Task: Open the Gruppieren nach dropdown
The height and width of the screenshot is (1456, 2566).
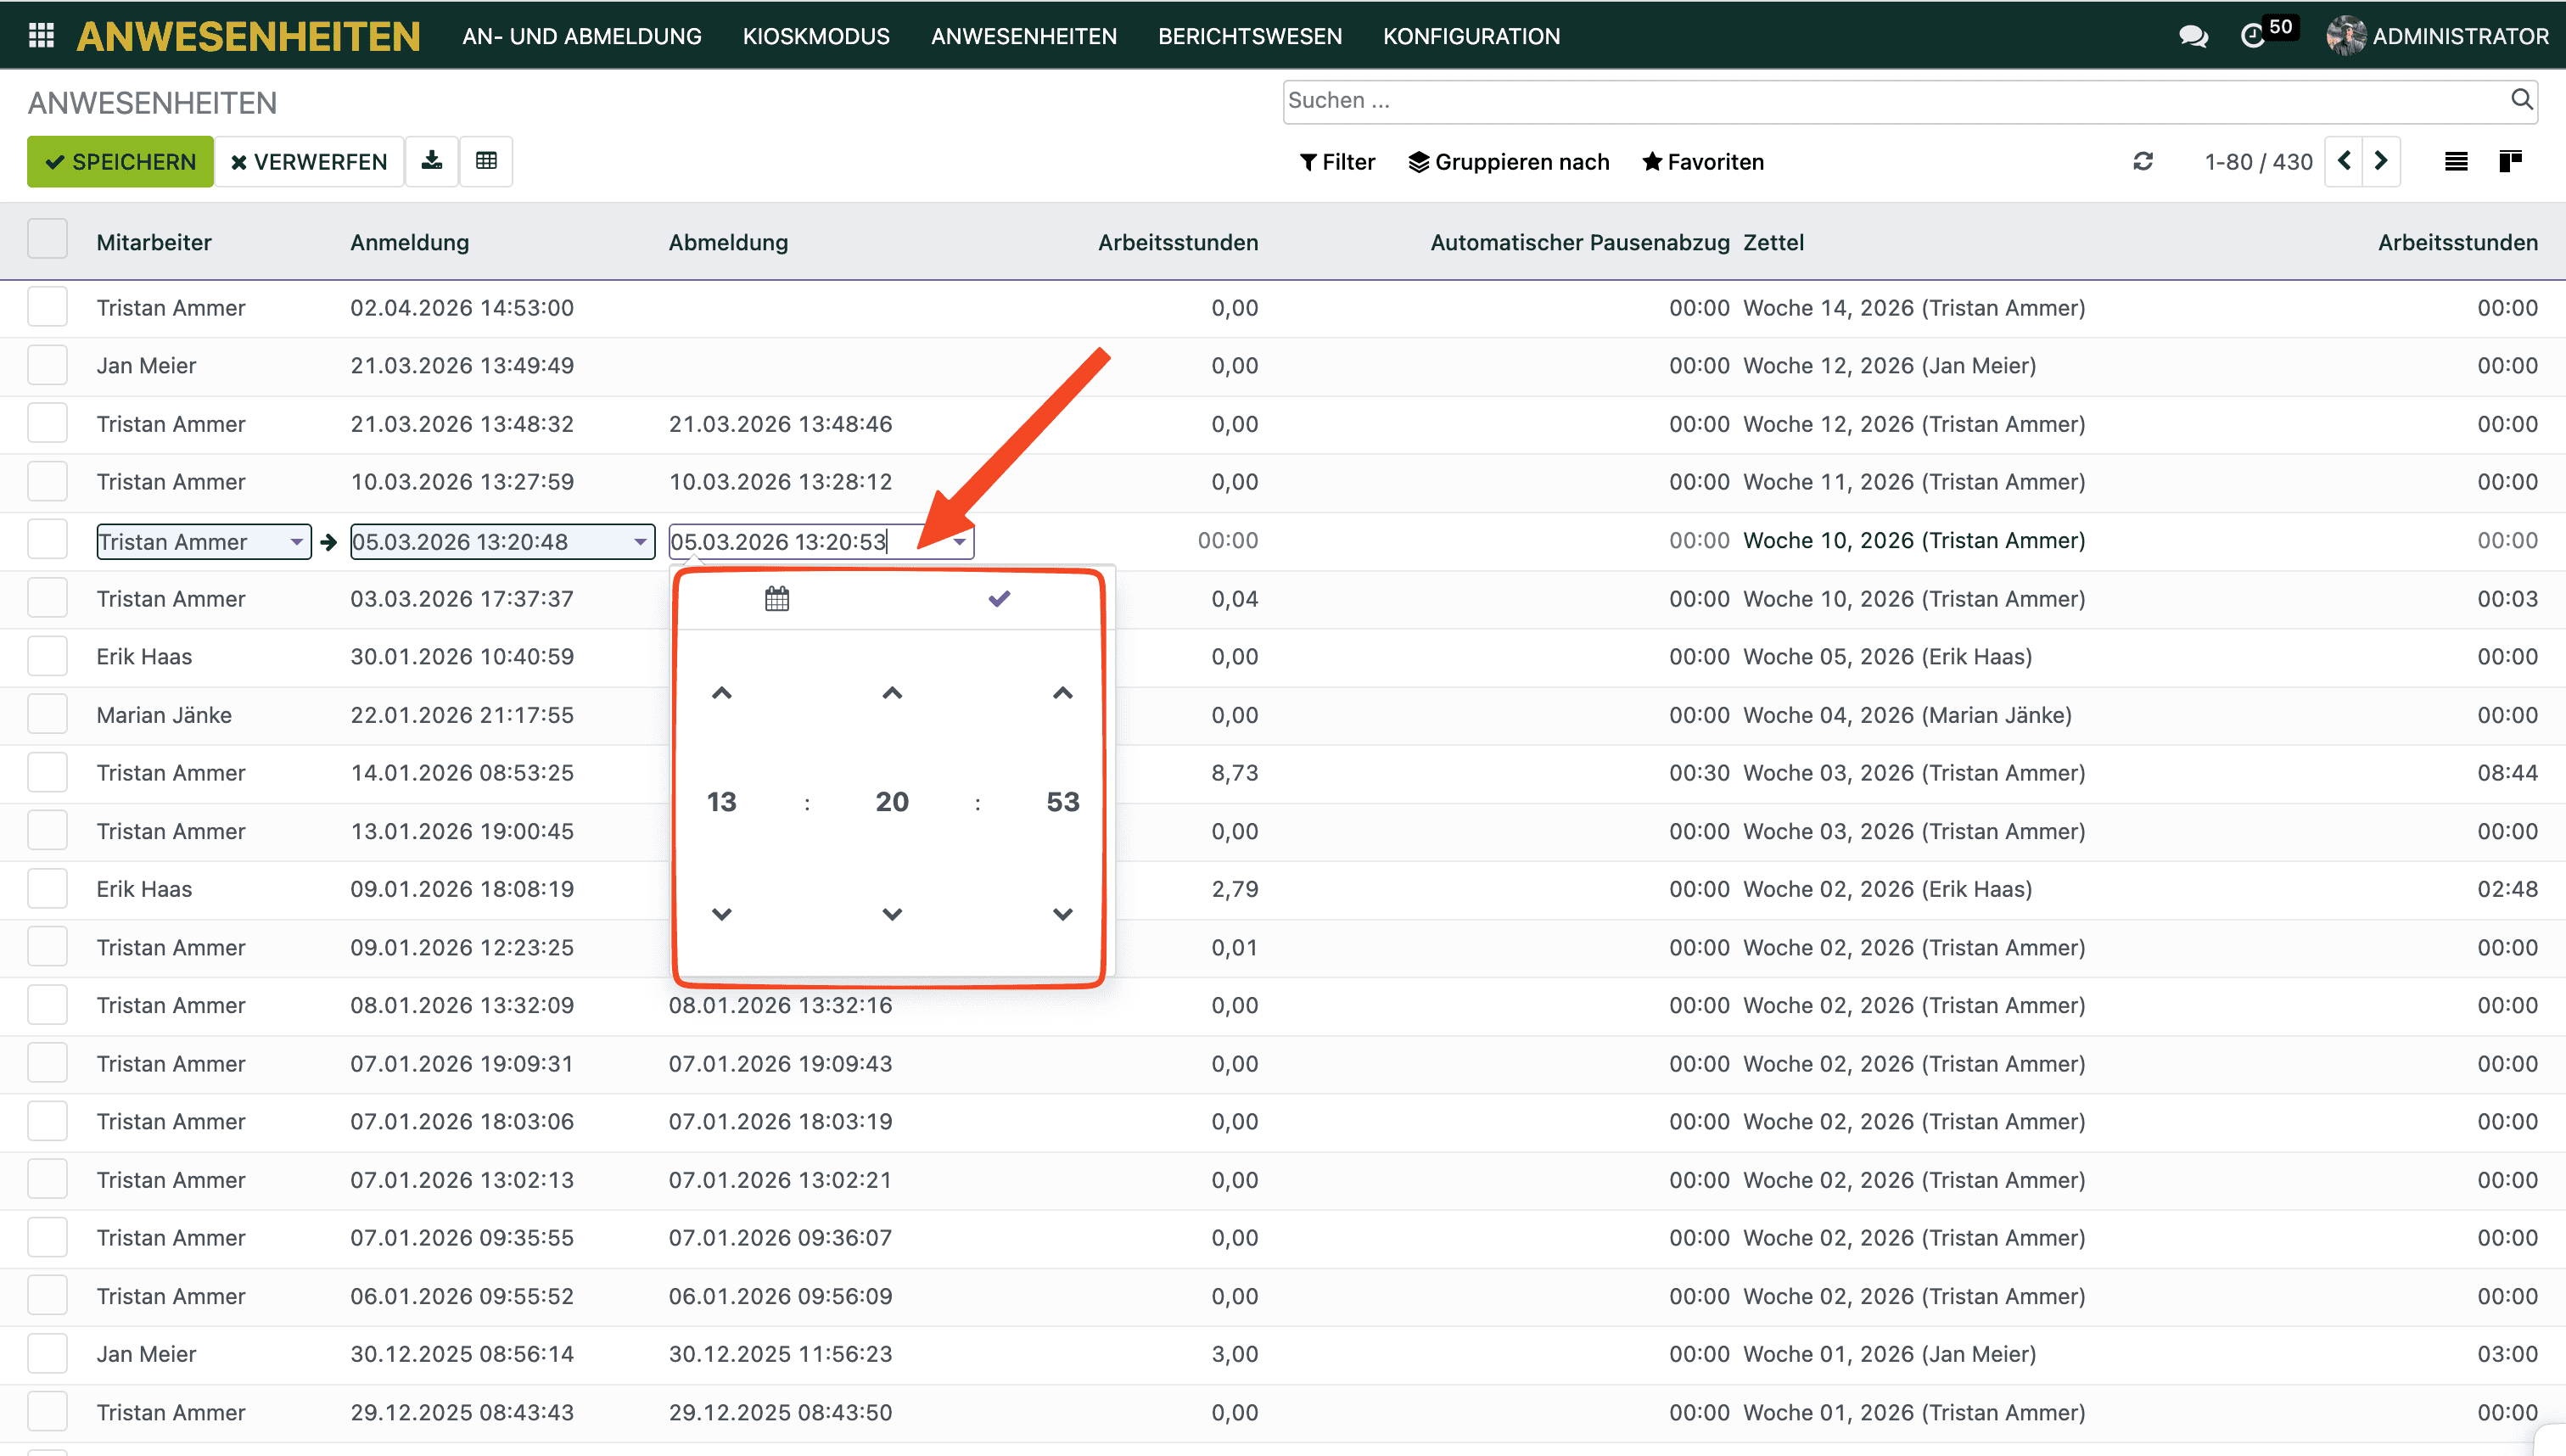Action: [1509, 162]
